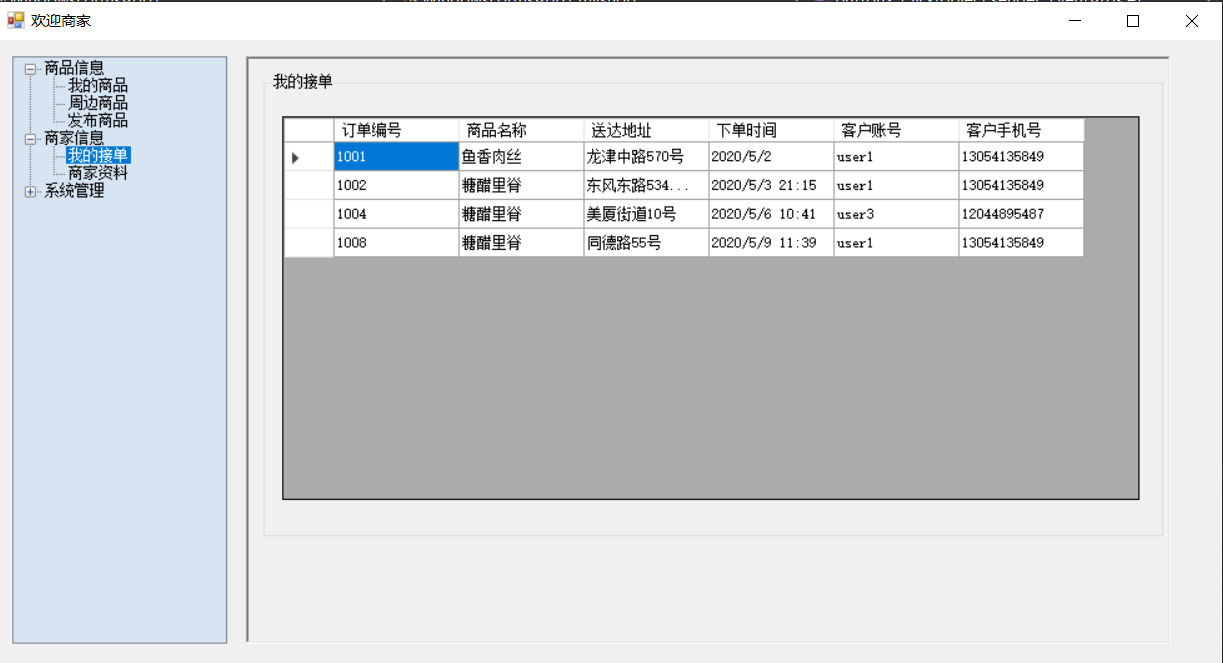The height and width of the screenshot is (663, 1223).
Task: Select phone 13054135849 in order 1001 row
Action: pos(1021,157)
